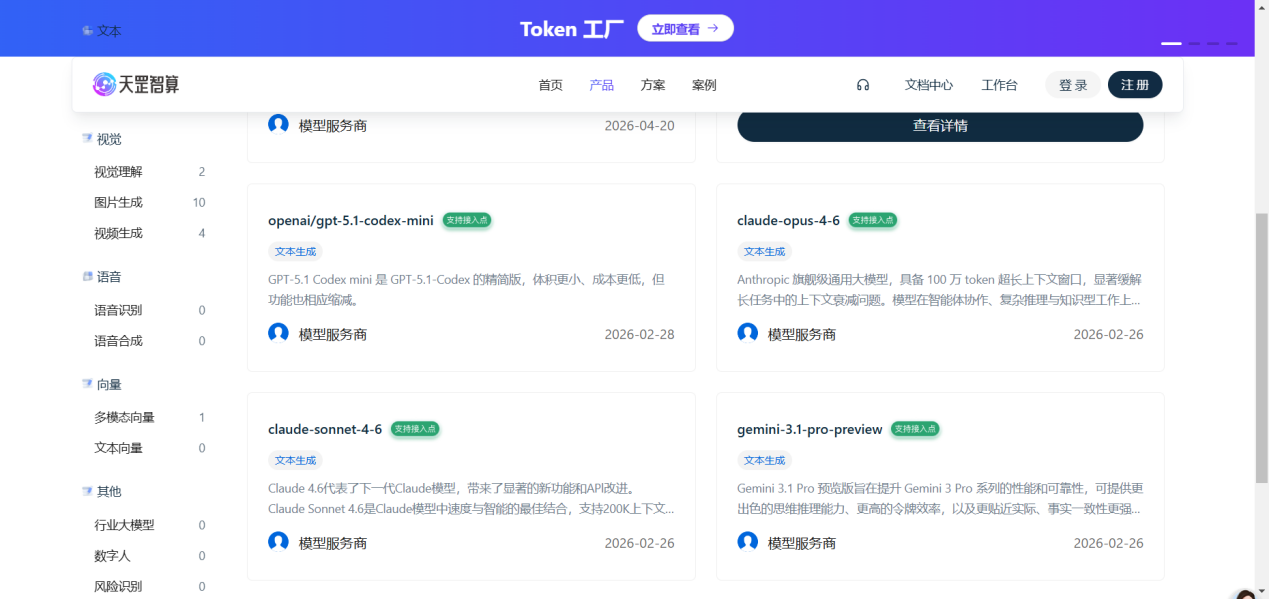Viewport: 1269px width, 599px height.
Task: Click 立即查看 banner button
Action: click(x=685, y=28)
